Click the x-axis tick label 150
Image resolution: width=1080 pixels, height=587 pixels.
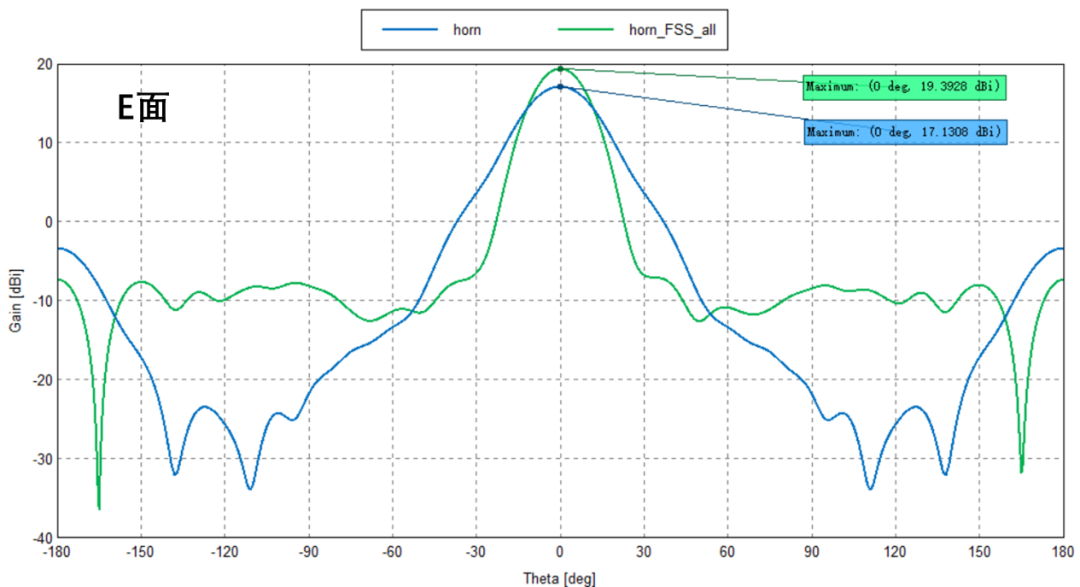[x=979, y=552]
